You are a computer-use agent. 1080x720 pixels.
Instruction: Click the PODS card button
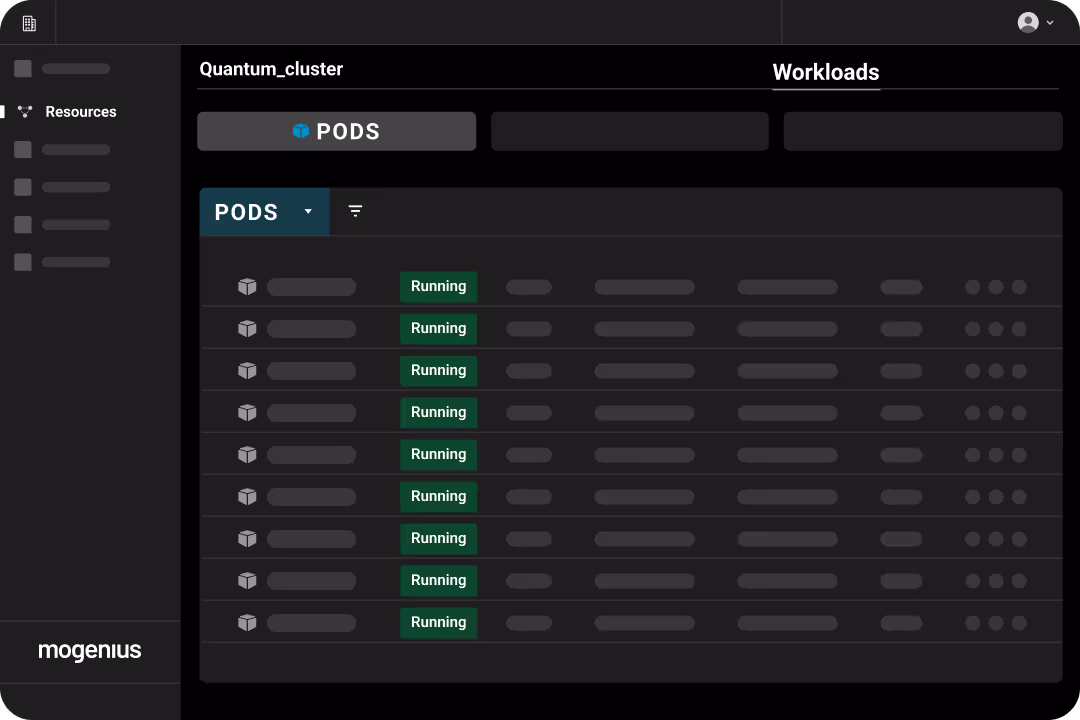[336, 131]
